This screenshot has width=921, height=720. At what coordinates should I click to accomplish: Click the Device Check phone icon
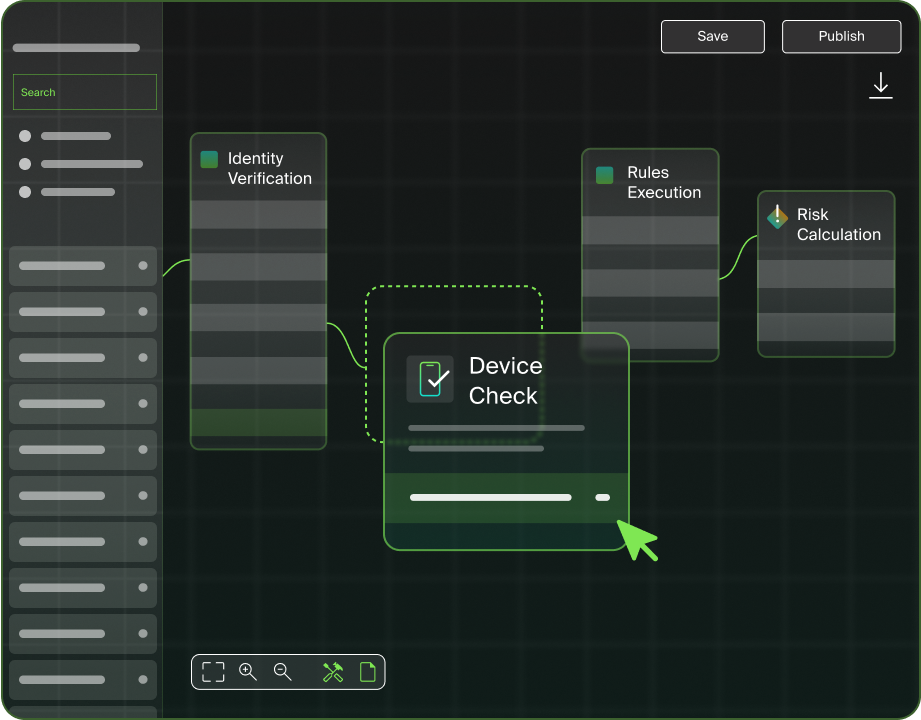coord(430,379)
